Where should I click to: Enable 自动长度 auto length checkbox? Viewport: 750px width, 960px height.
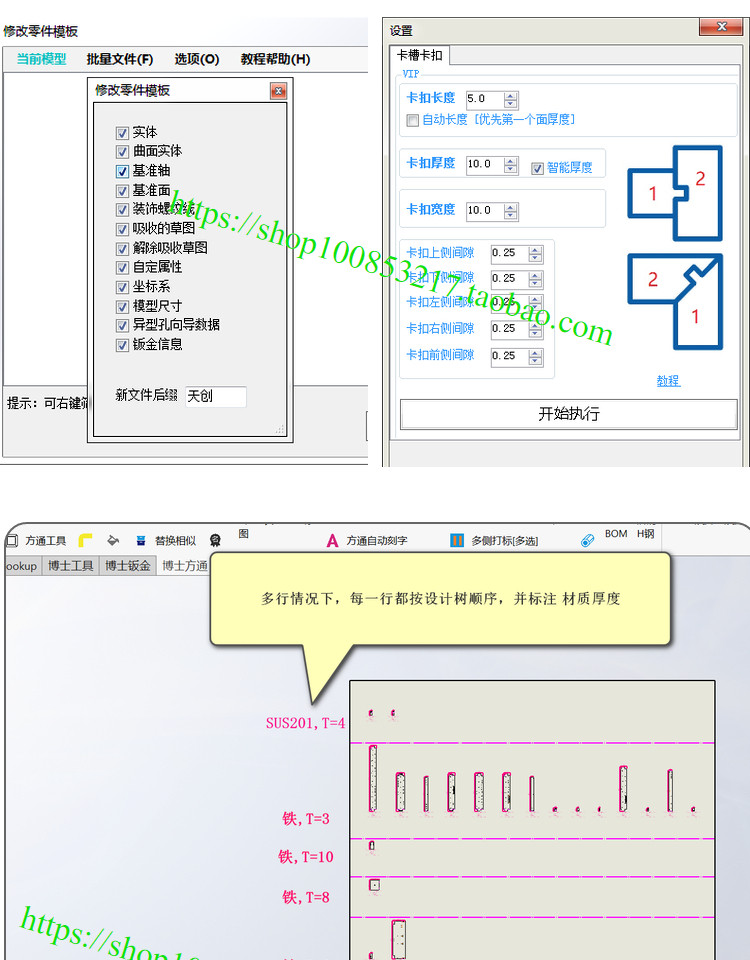(x=413, y=120)
